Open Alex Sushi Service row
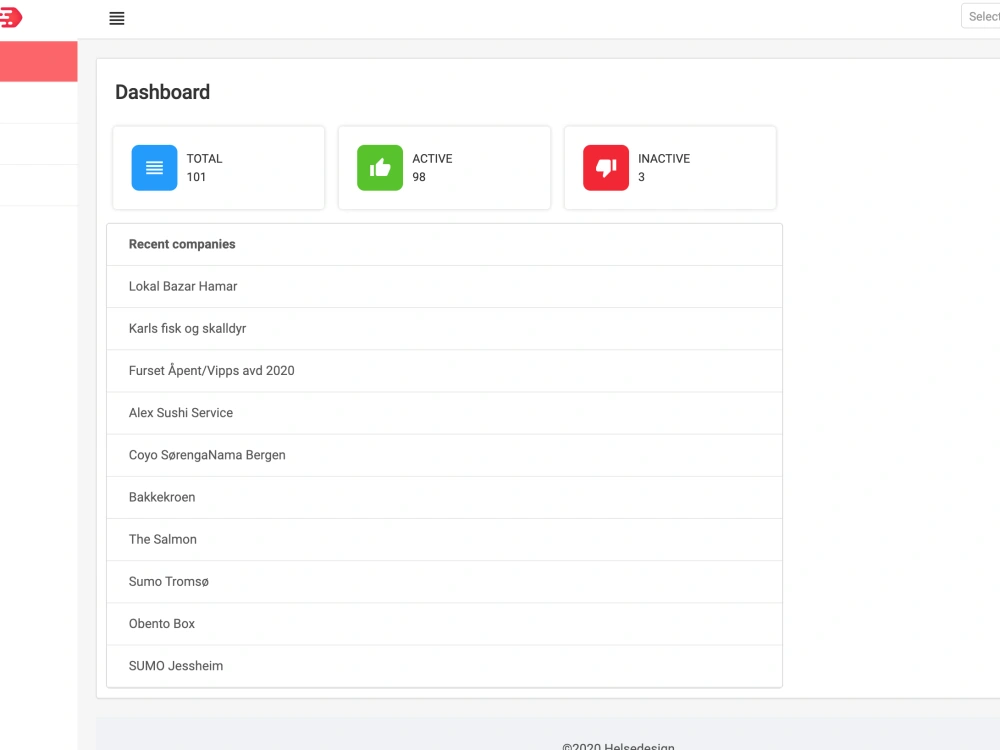This screenshot has width=1000, height=750. (x=445, y=413)
